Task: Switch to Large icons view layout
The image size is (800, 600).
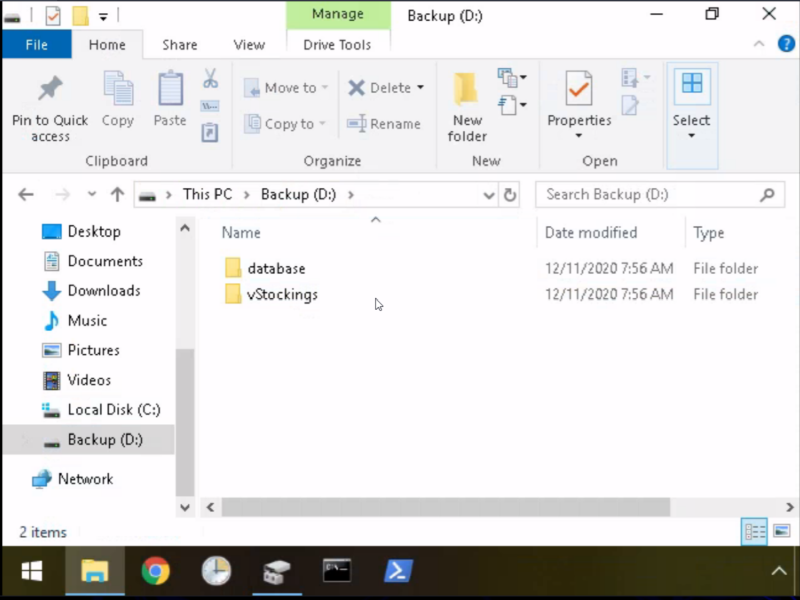Action: (781, 531)
